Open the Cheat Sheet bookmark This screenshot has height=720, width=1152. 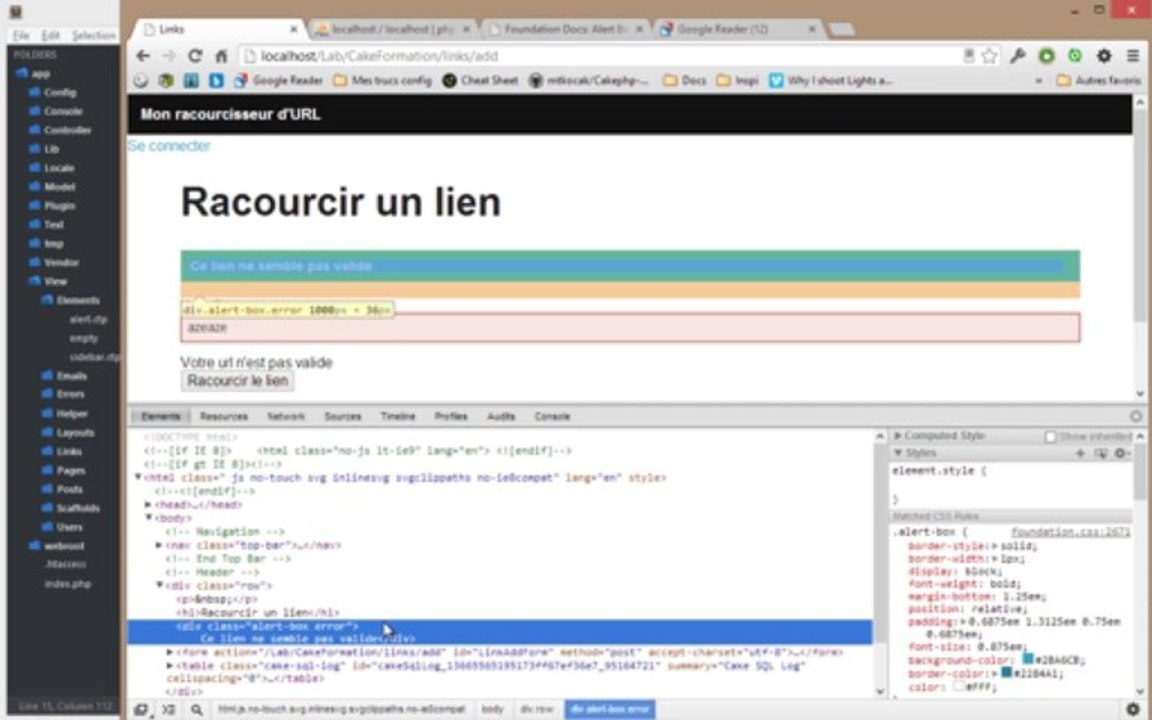[480, 81]
